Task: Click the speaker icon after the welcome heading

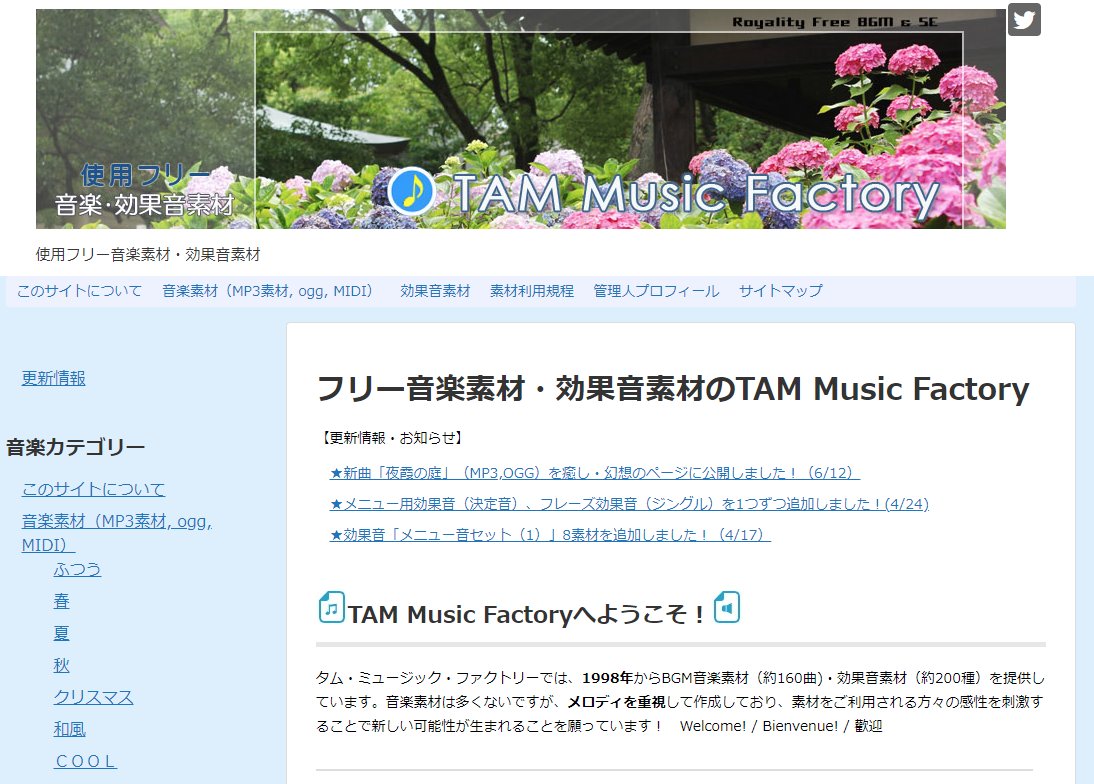Action: click(725, 607)
